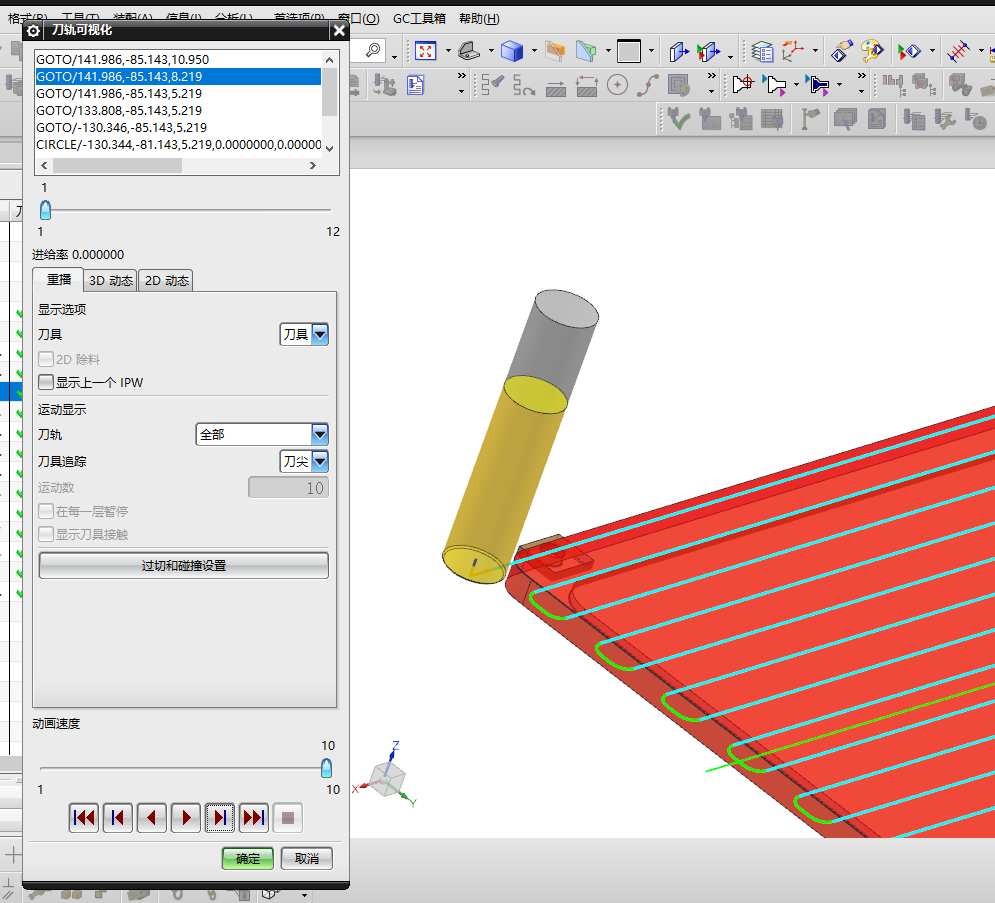Select row GOTO/141.986,-85.143,10.950
995x903 pixels.
(178, 60)
